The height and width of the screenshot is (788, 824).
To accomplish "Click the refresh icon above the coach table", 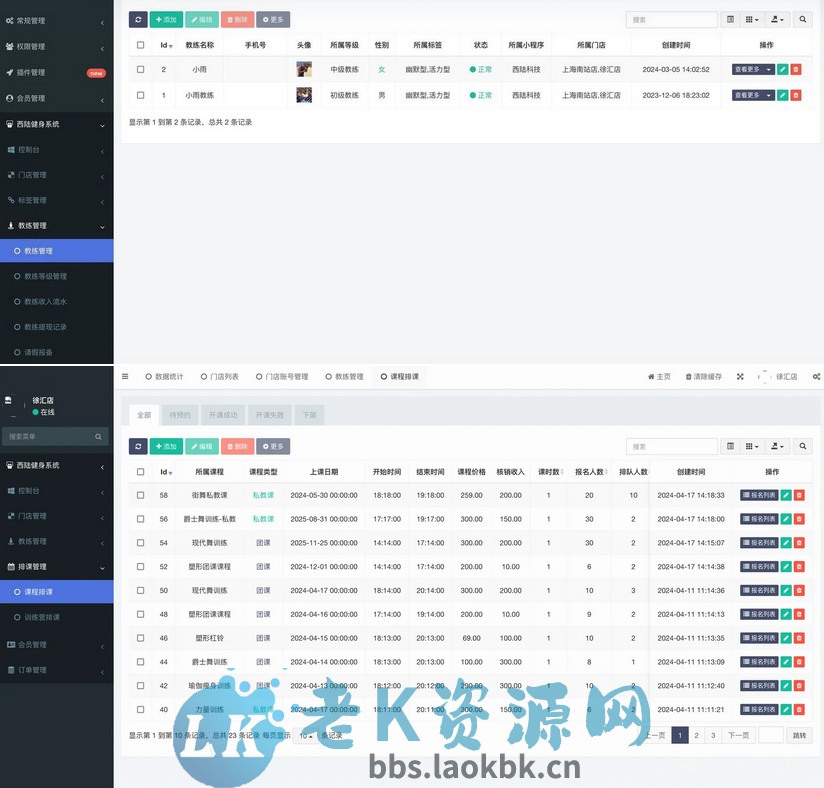I will pyautogui.click(x=137, y=18).
